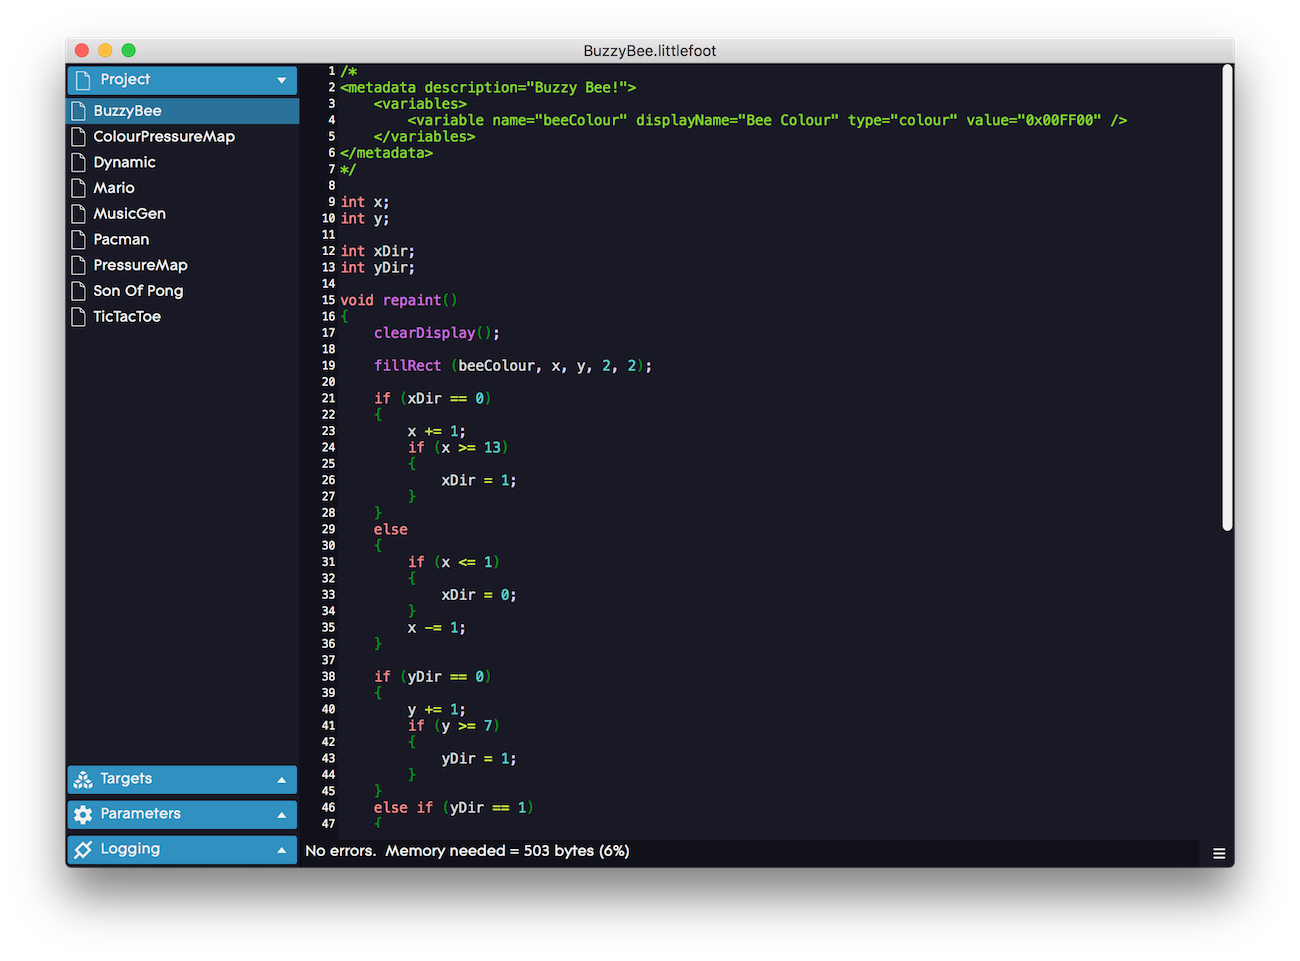Open the Mario script file
This screenshot has width=1300, height=961.
[114, 188]
